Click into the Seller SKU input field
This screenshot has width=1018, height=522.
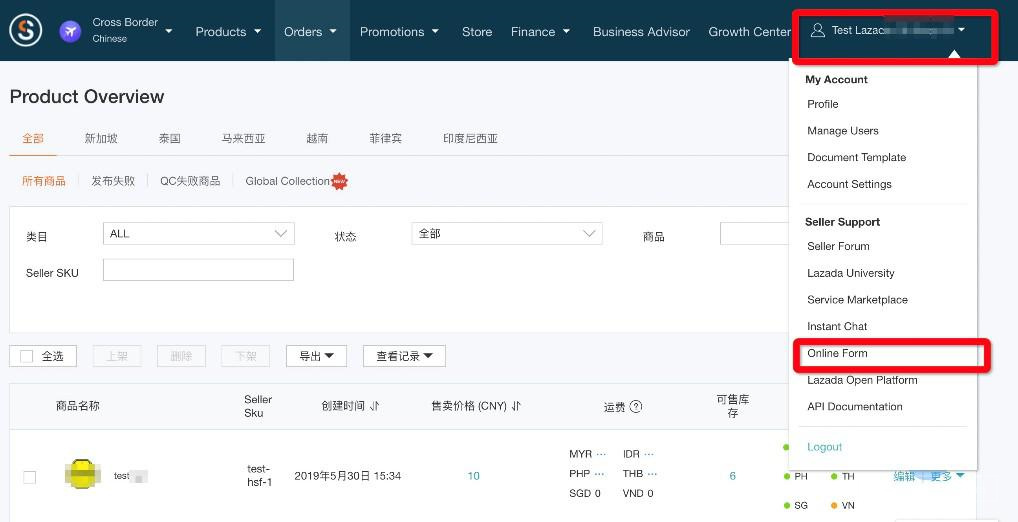[198, 270]
